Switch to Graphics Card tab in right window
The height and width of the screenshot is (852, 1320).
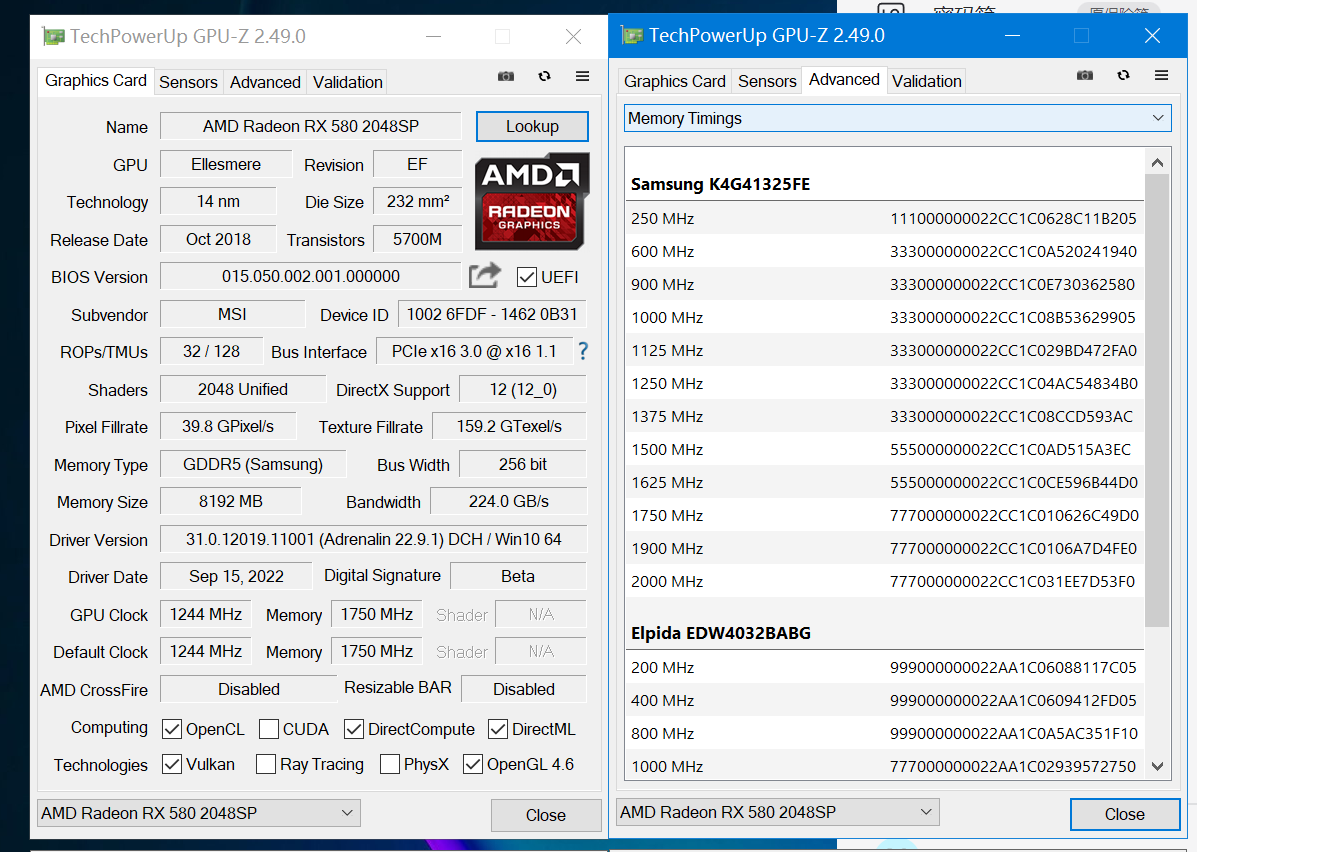click(x=675, y=81)
